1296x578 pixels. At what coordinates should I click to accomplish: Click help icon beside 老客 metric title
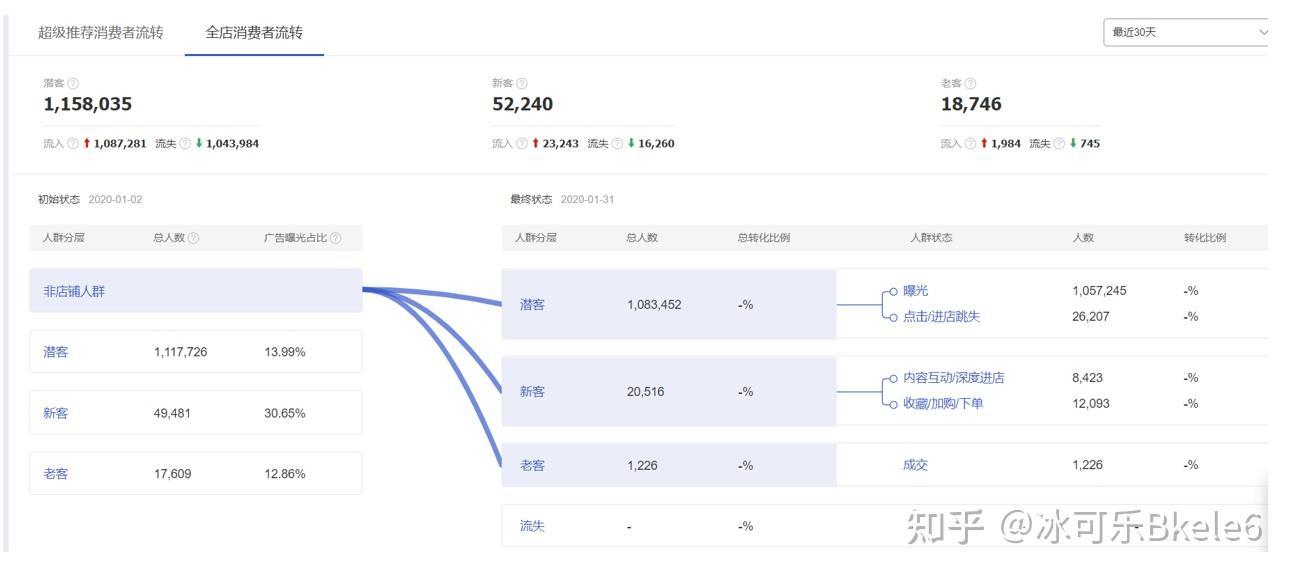coord(971,84)
